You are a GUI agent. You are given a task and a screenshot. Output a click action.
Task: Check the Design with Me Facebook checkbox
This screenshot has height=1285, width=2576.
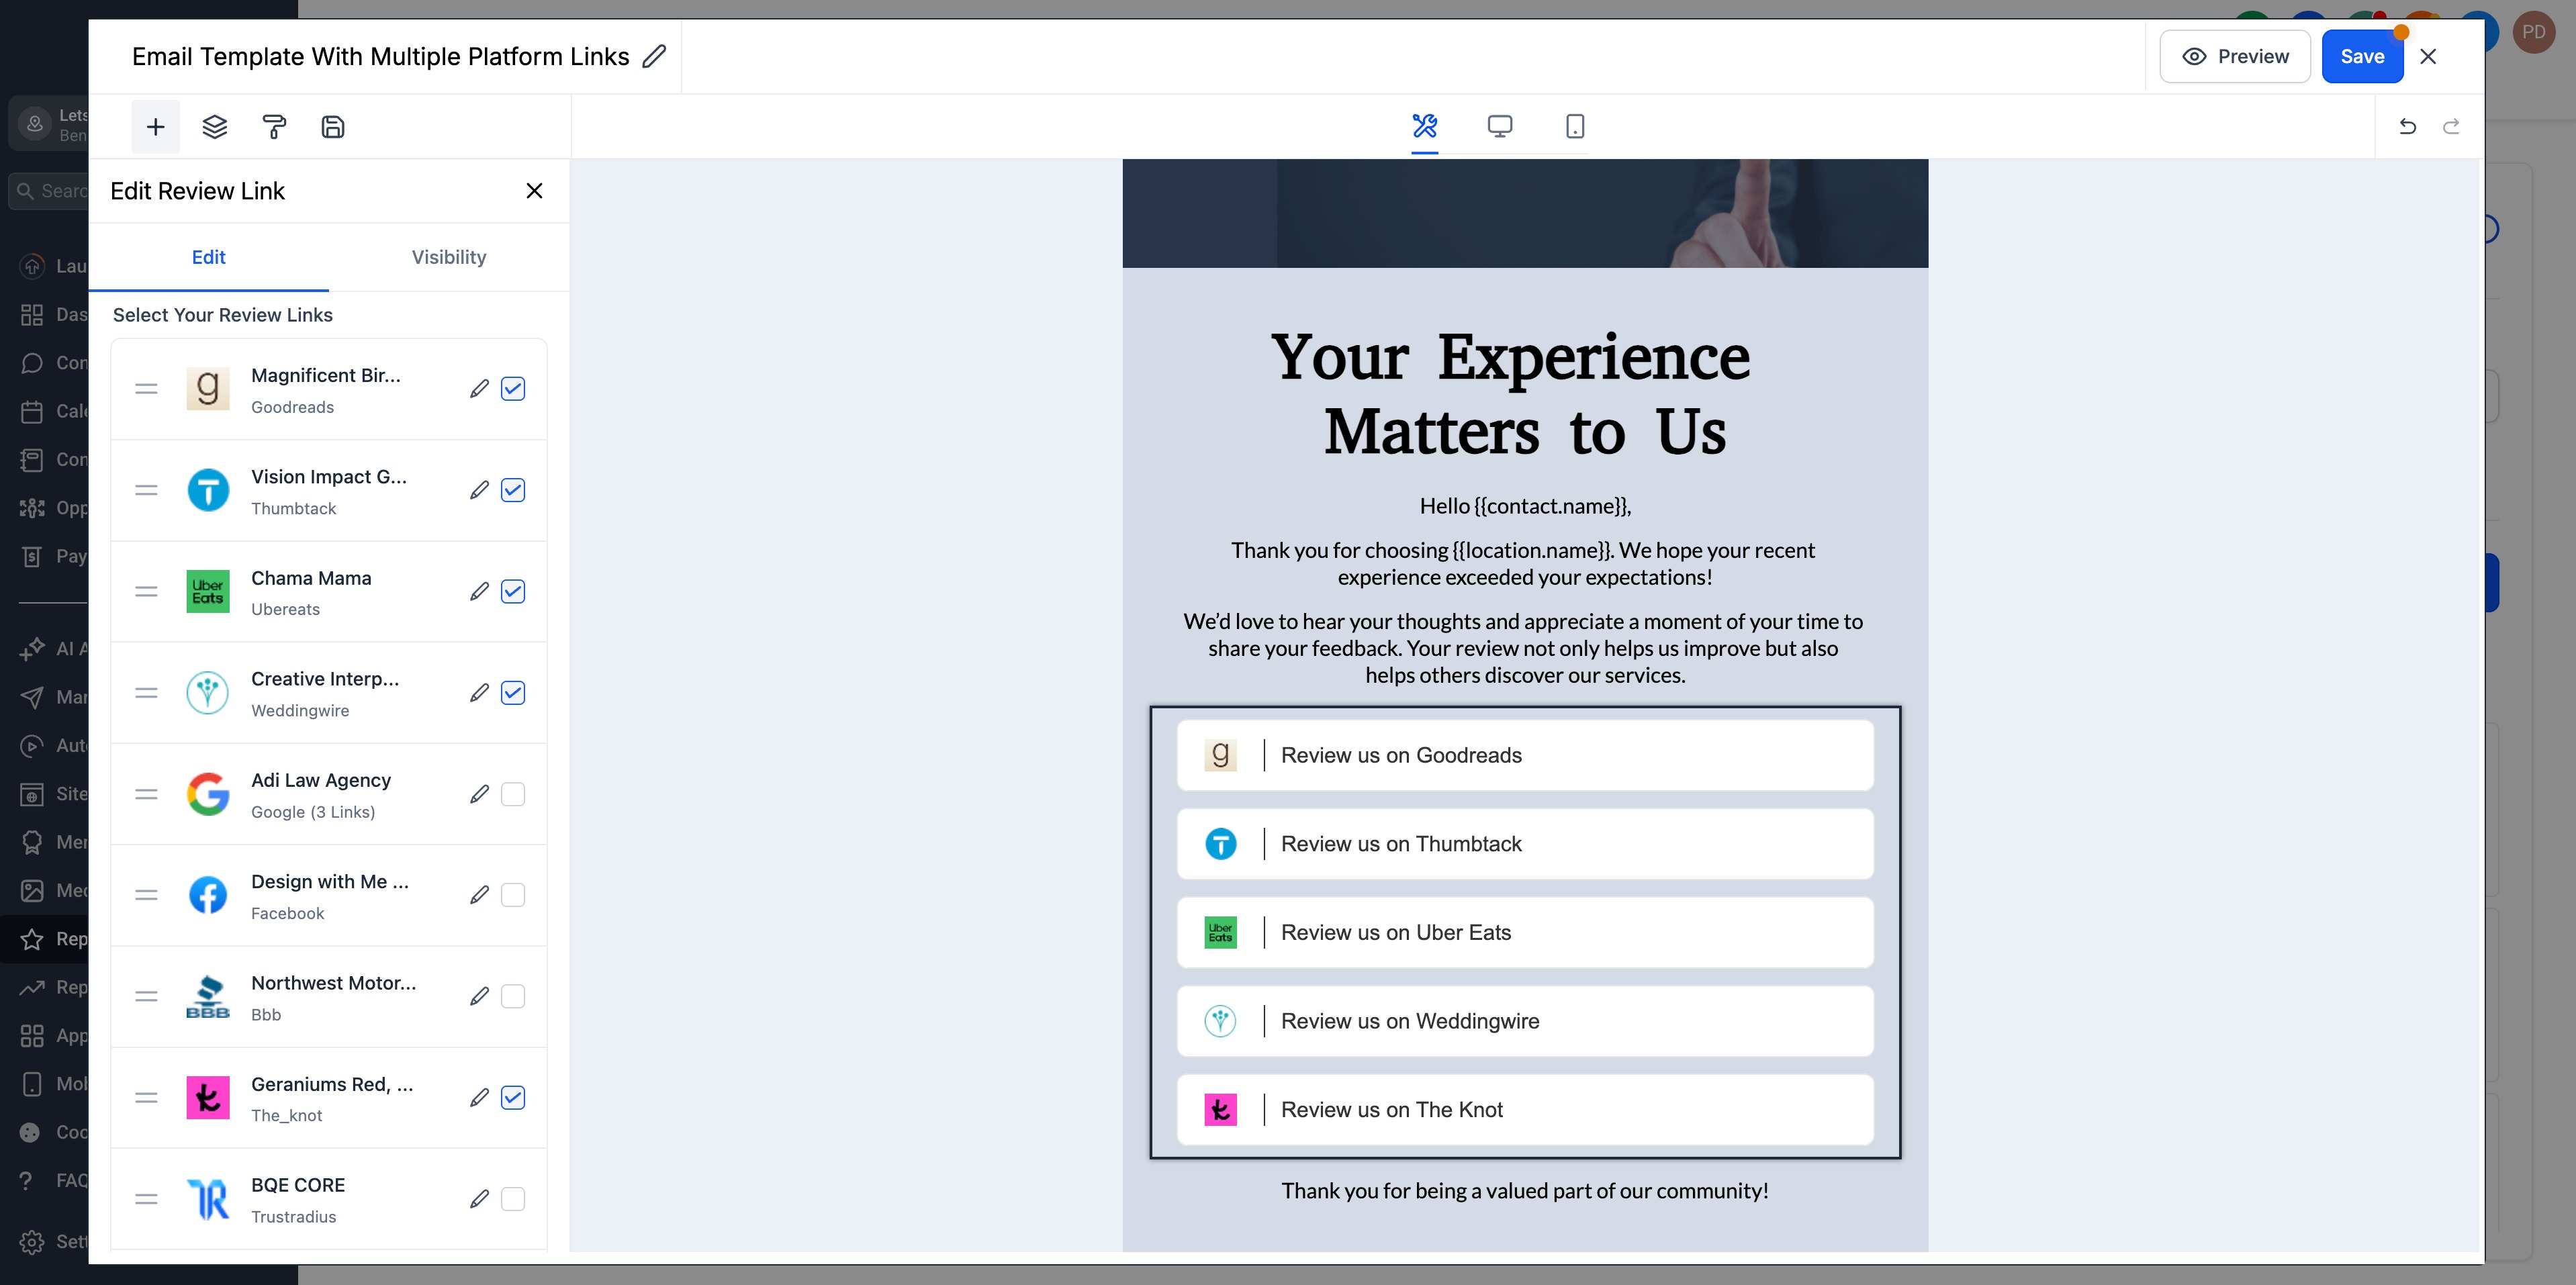click(x=513, y=895)
